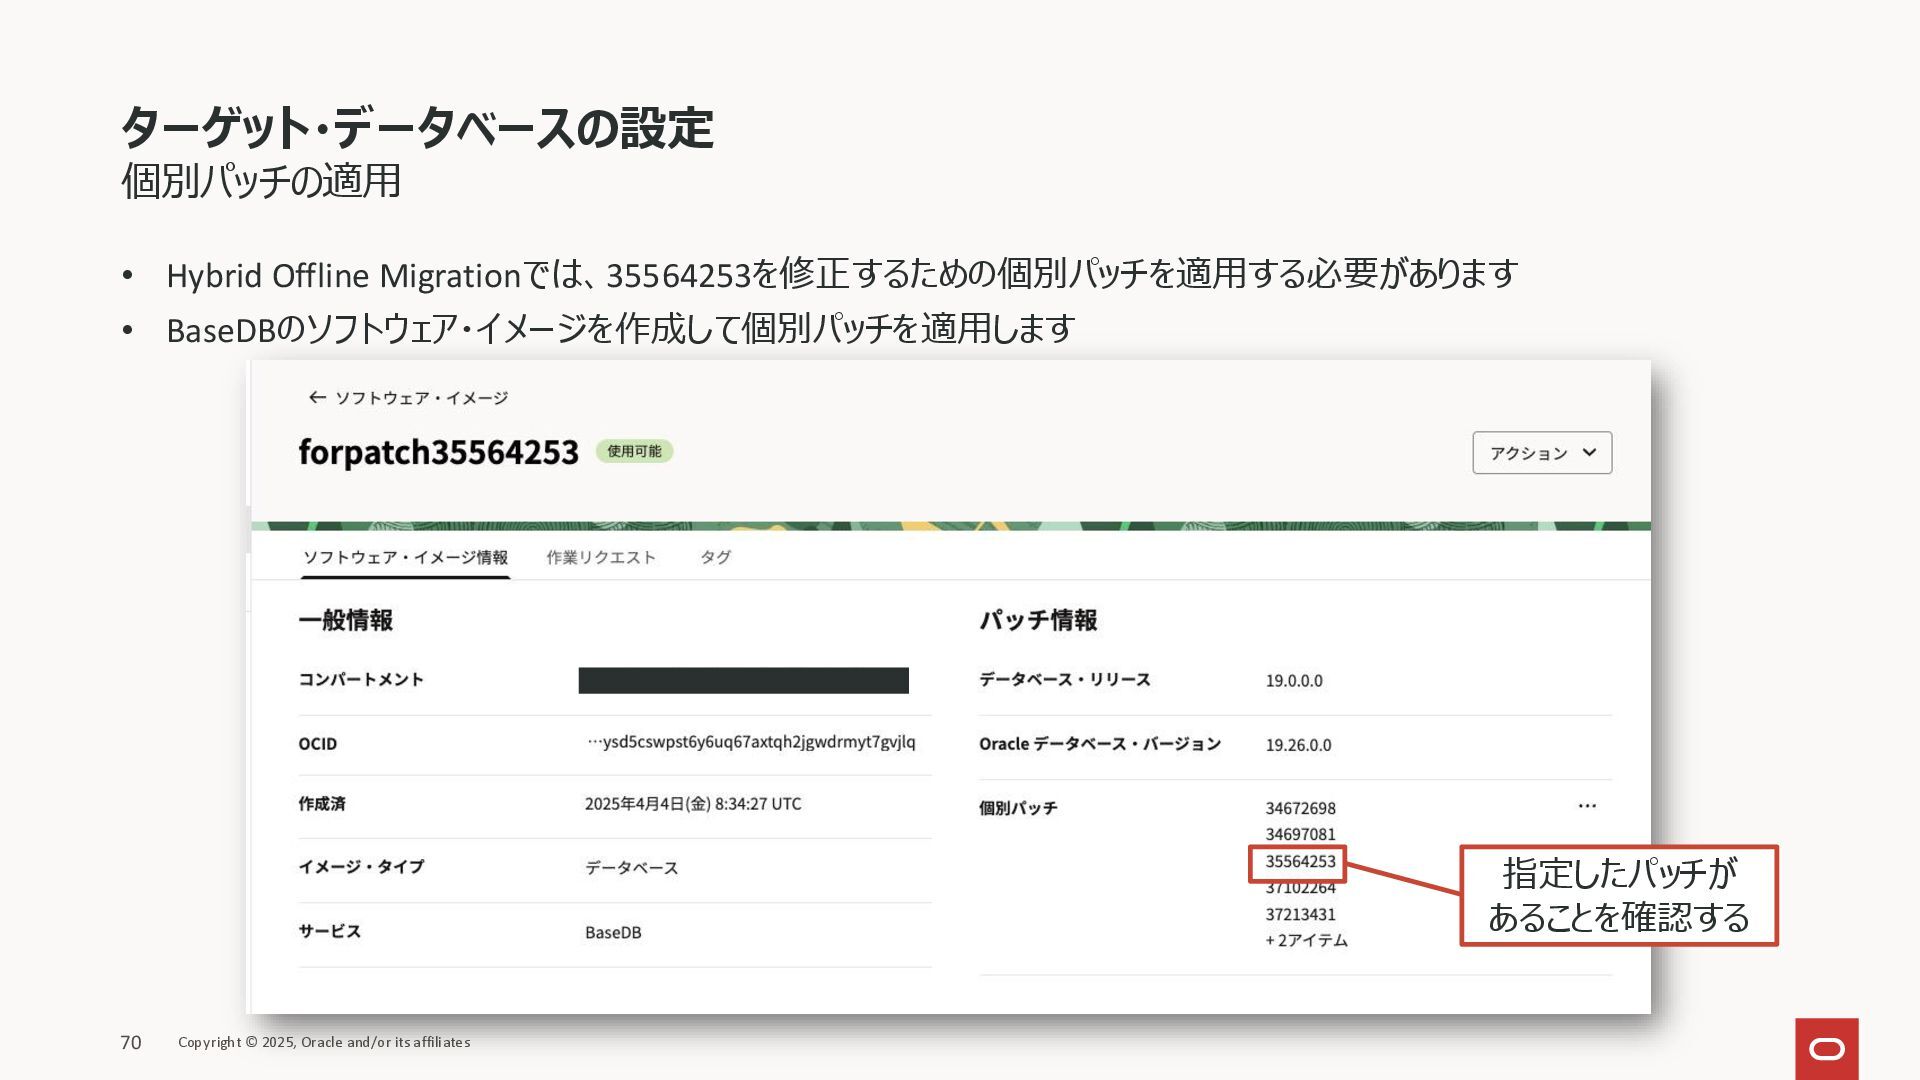The width and height of the screenshot is (1920, 1080).
Task: Switch to the 作業リクエスト tab
Action: click(601, 557)
